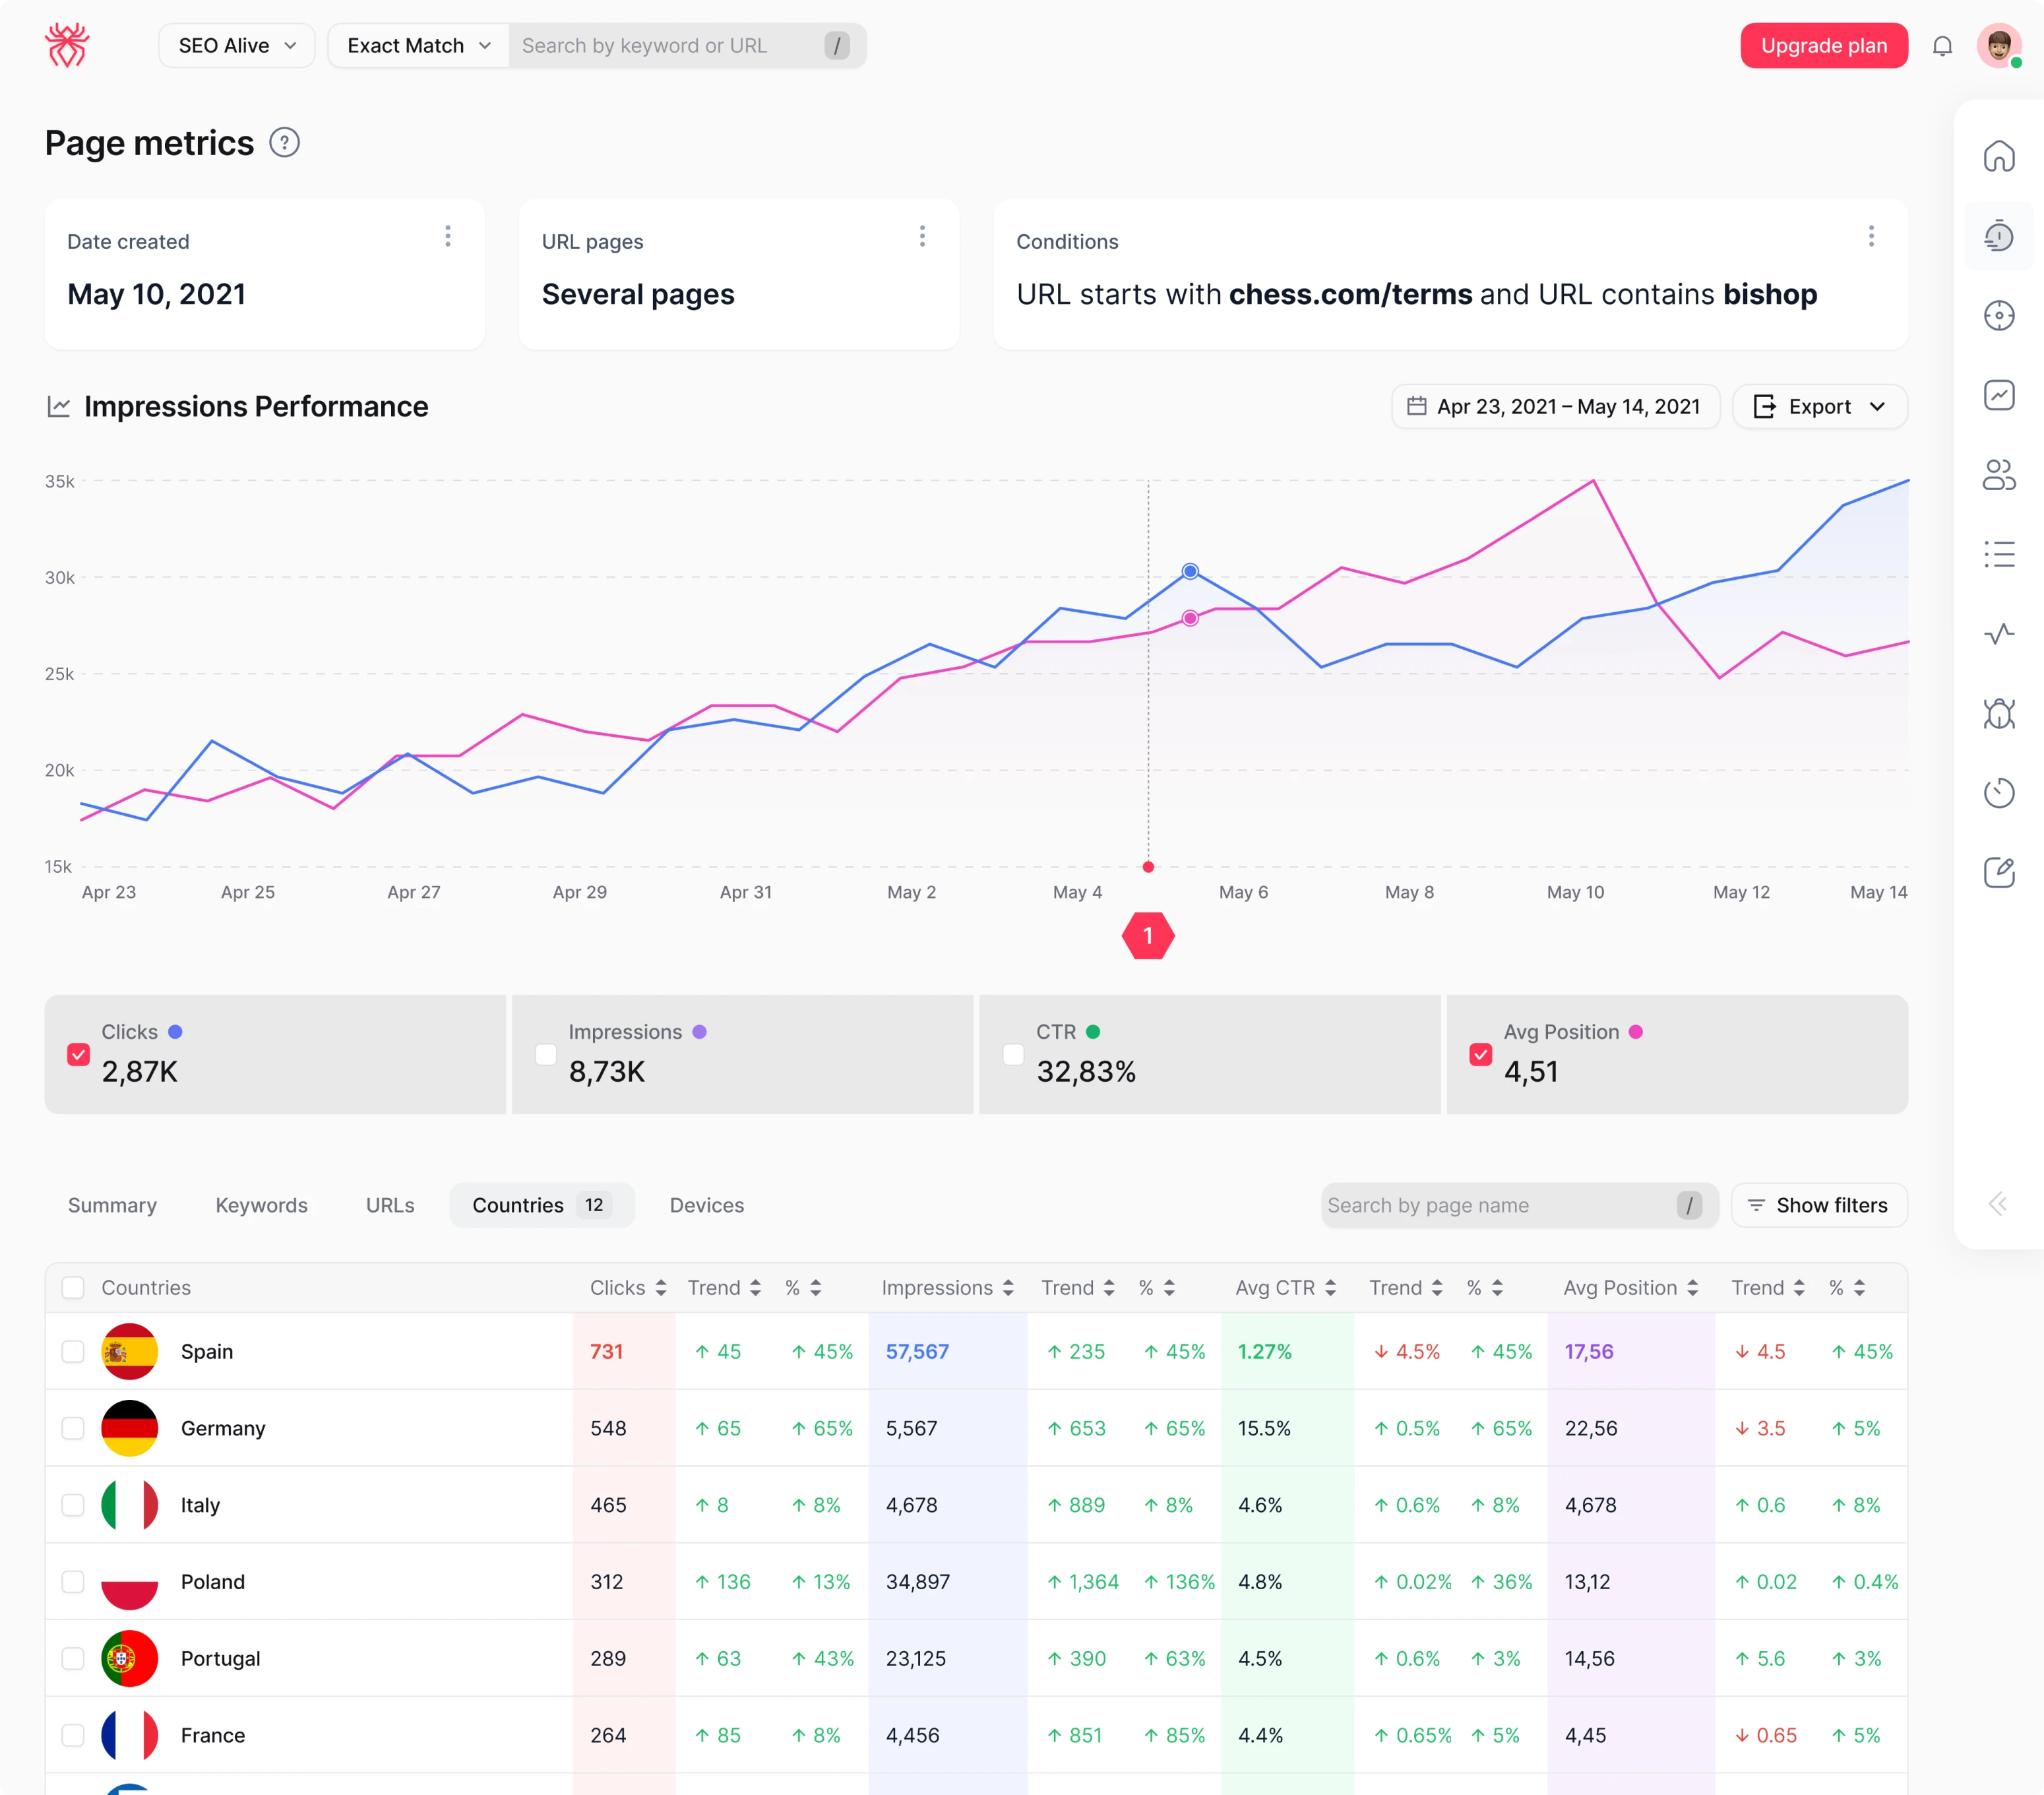Open the Exact Match dropdown
Screen dimensions: 2044x1795
[x=417, y=45]
